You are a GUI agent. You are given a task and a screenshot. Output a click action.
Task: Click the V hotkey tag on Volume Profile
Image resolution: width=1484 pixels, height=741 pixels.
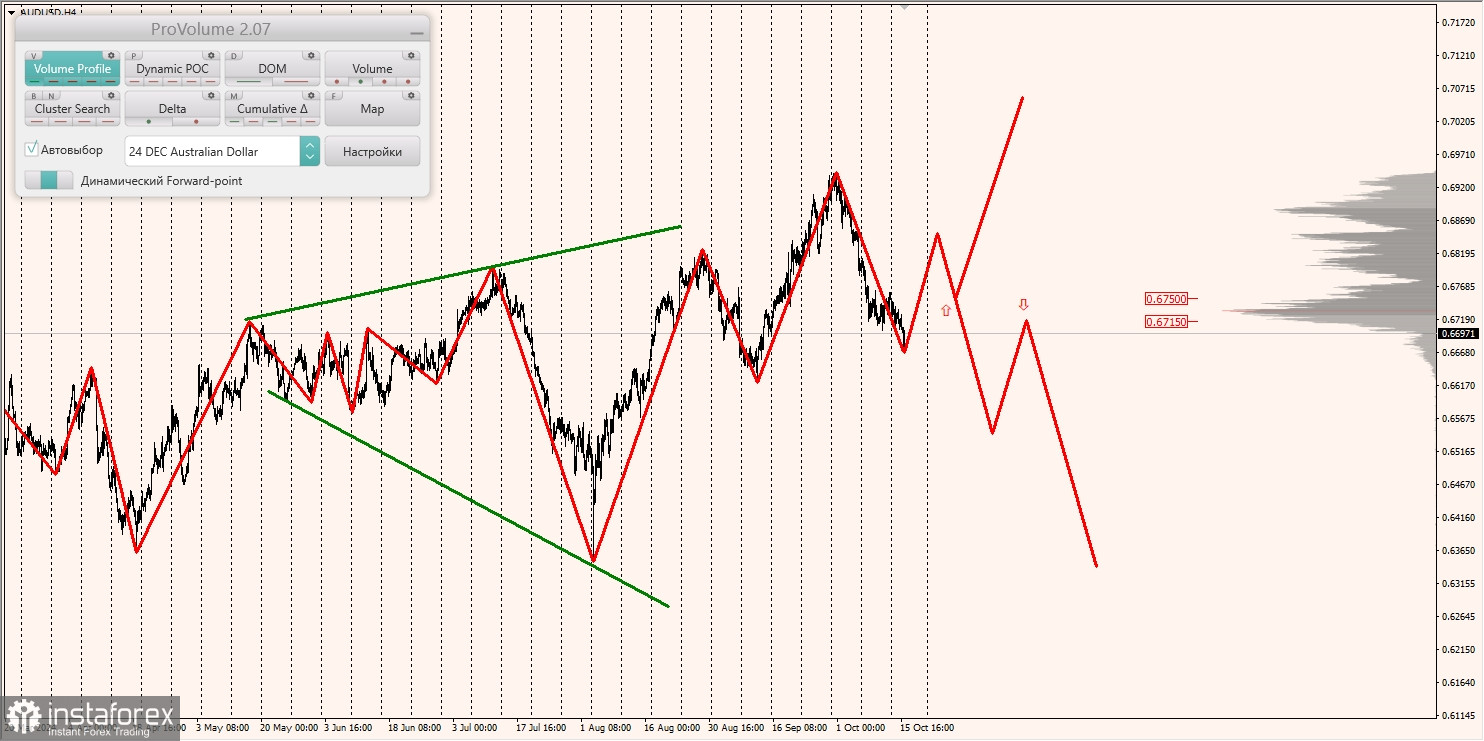34,56
